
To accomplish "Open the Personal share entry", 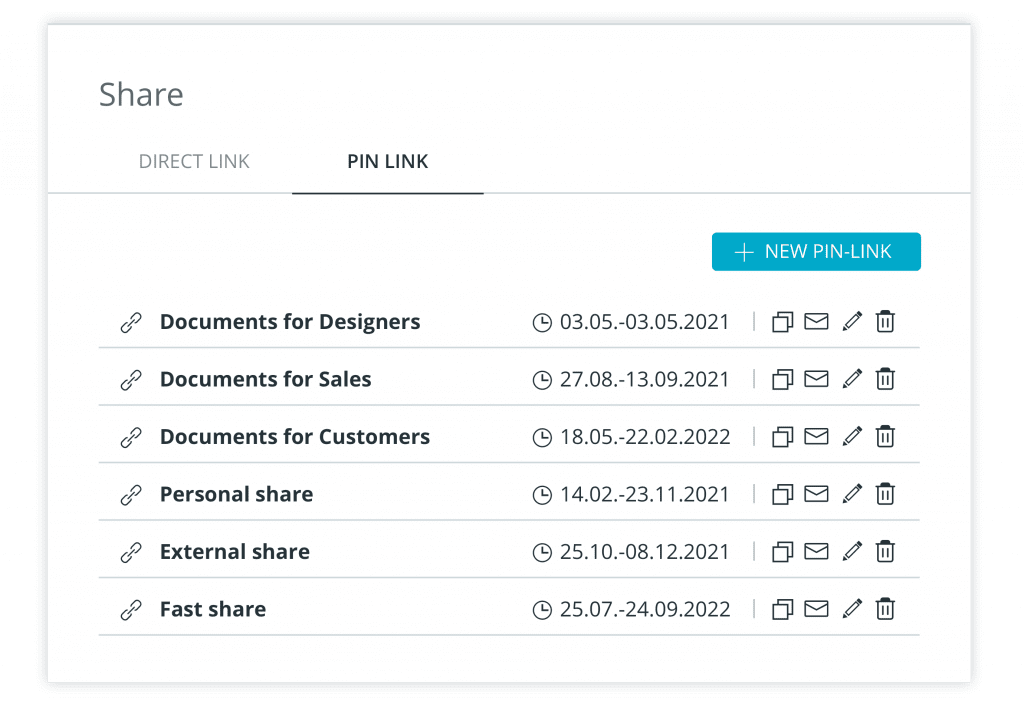I will coord(236,494).
